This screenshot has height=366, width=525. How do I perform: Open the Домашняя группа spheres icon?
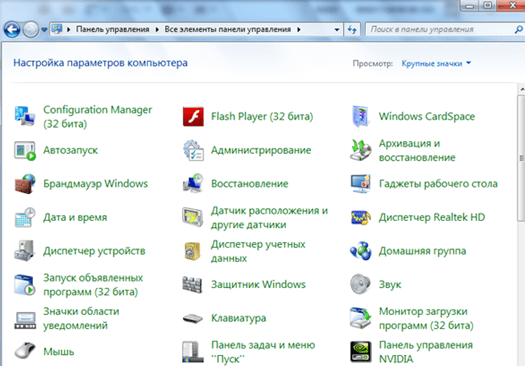click(361, 251)
